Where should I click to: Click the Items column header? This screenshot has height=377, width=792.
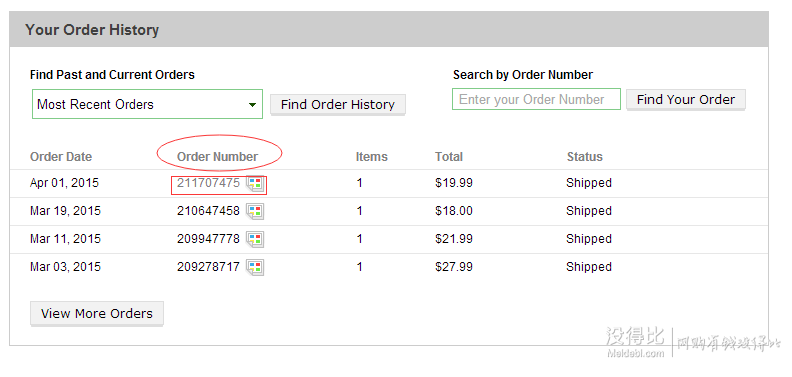coord(371,157)
